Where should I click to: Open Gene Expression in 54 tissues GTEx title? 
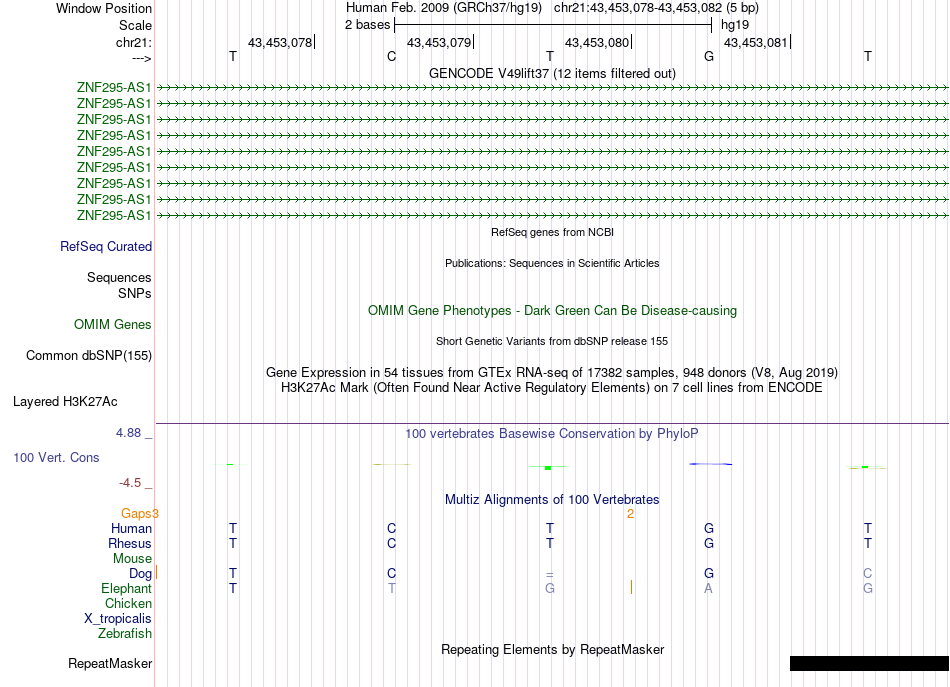pyautogui.click(x=552, y=373)
